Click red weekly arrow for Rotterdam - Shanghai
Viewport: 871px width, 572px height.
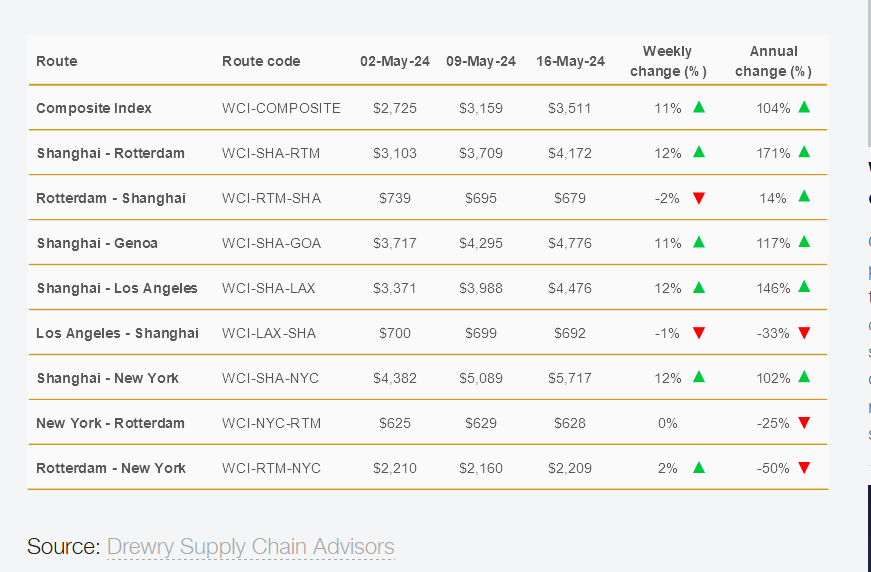(699, 198)
